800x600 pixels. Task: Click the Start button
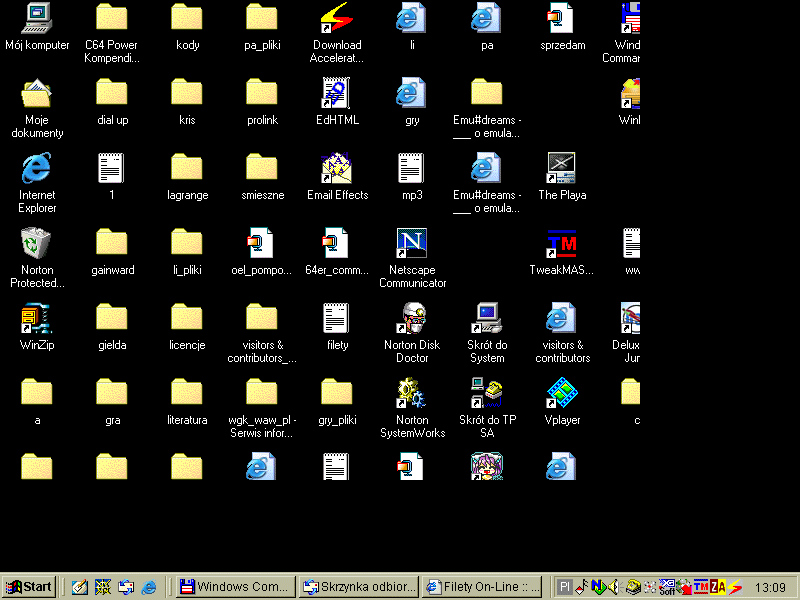(x=29, y=587)
